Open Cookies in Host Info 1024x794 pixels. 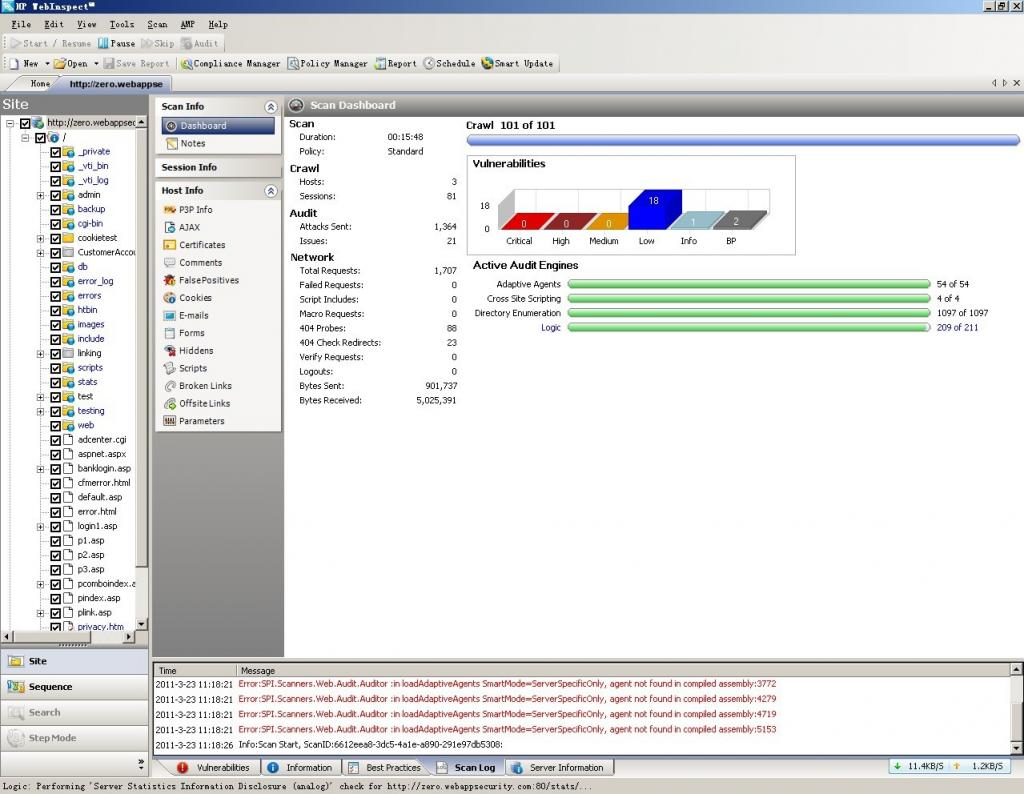(x=194, y=298)
